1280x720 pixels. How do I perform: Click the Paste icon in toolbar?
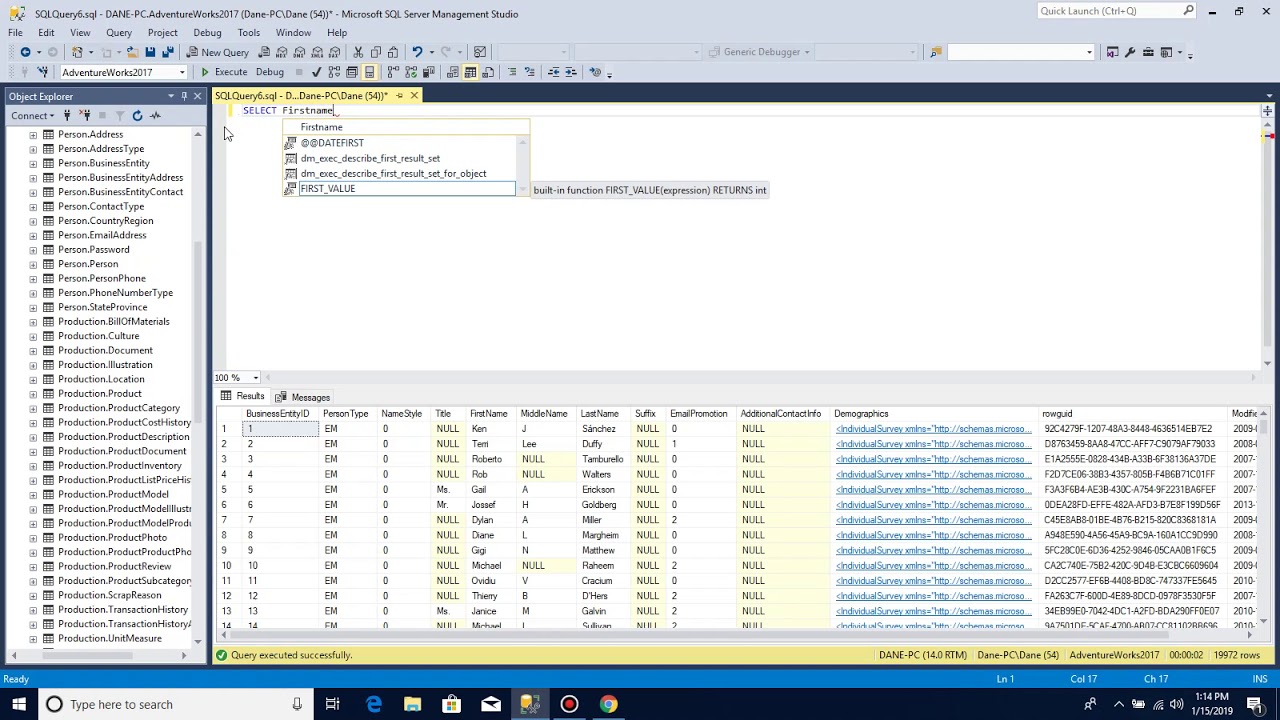coord(393,52)
